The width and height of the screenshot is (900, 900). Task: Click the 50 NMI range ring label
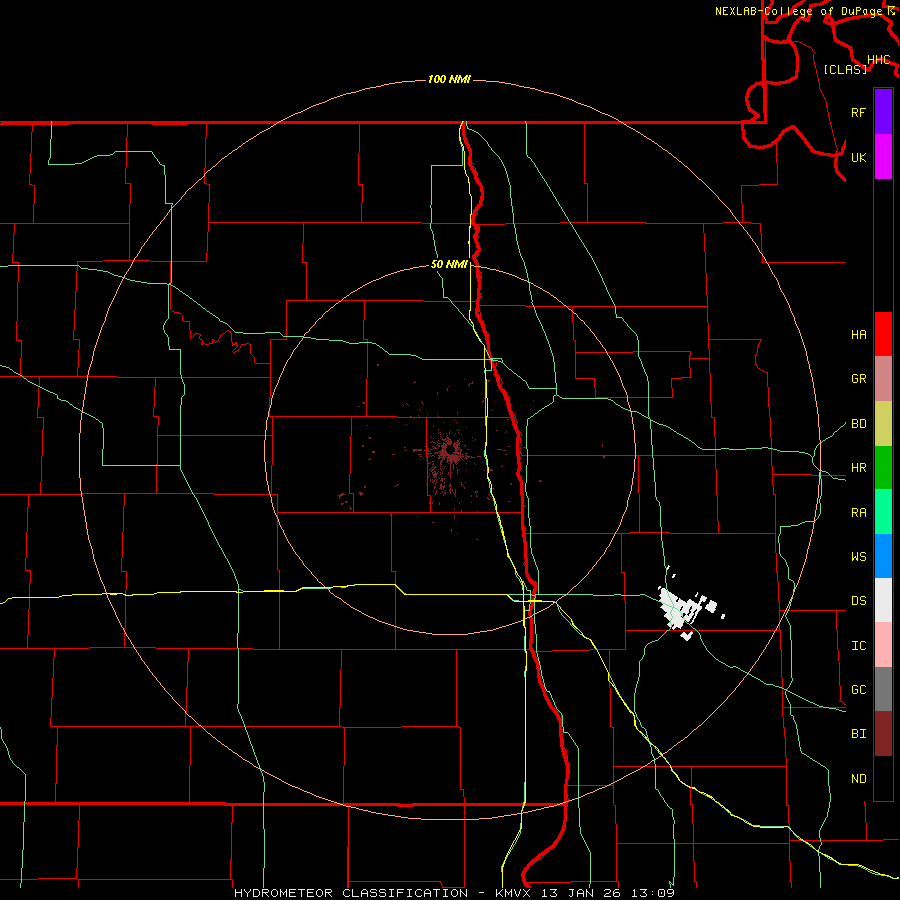[x=449, y=264]
